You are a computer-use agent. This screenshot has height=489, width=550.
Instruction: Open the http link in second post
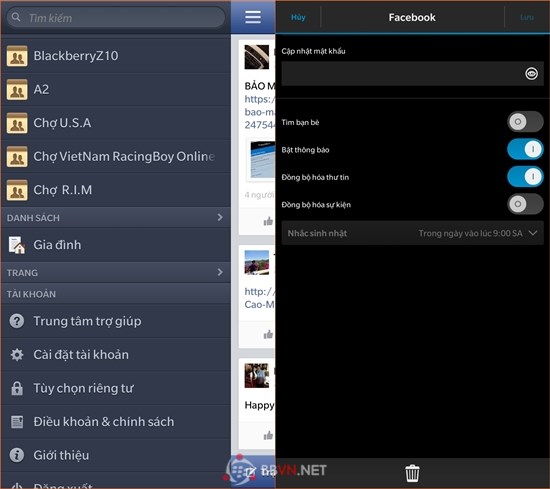coord(260,298)
